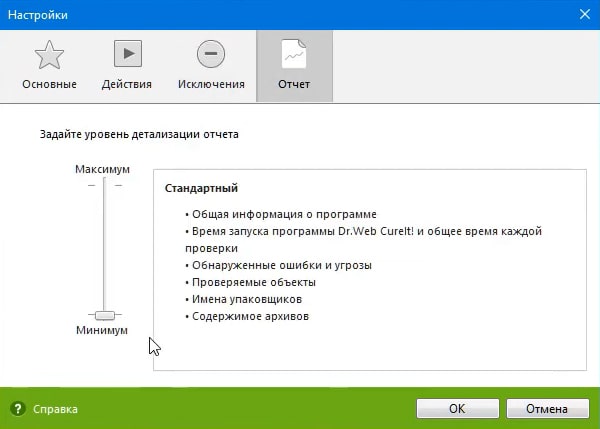Click the Минимум label below the slider
Screen dimensions: 600x429
click(x=102, y=331)
